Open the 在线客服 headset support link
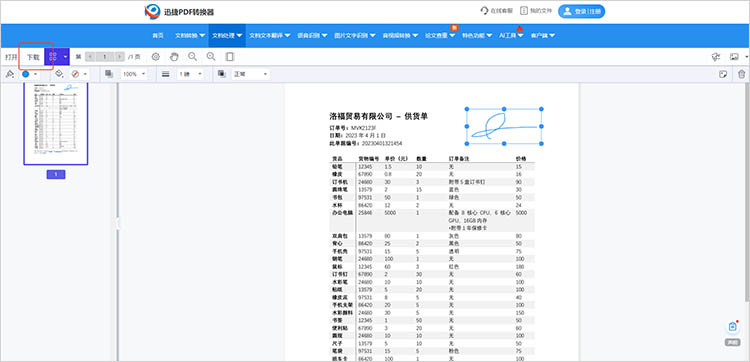The image size is (750, 362). pyautogui.click(x=496, y=11)
